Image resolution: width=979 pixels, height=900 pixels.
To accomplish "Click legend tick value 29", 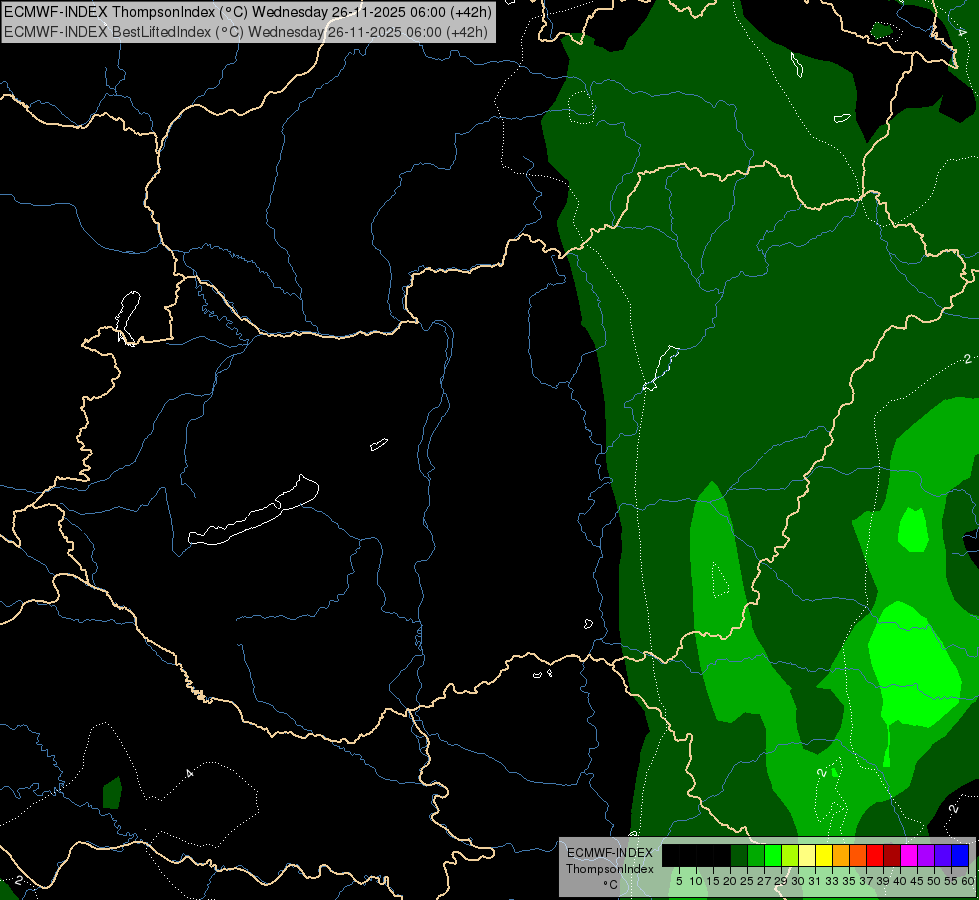I will point(781,881).
